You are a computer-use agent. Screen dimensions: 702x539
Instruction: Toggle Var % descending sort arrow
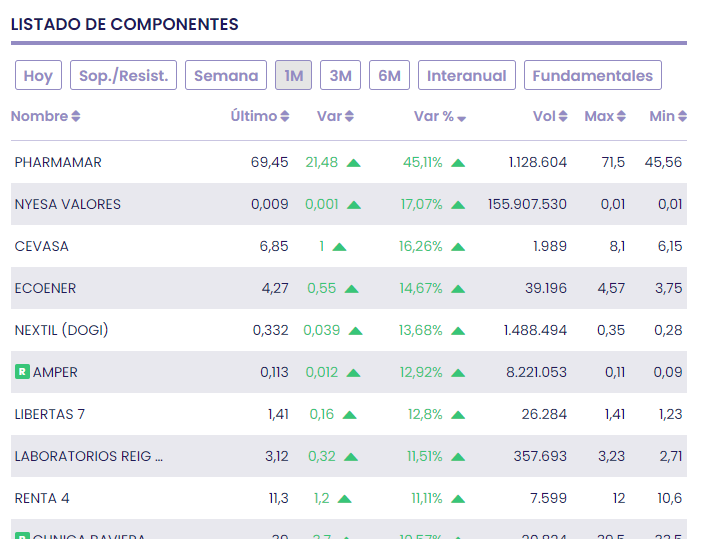(x=461, y=118)
